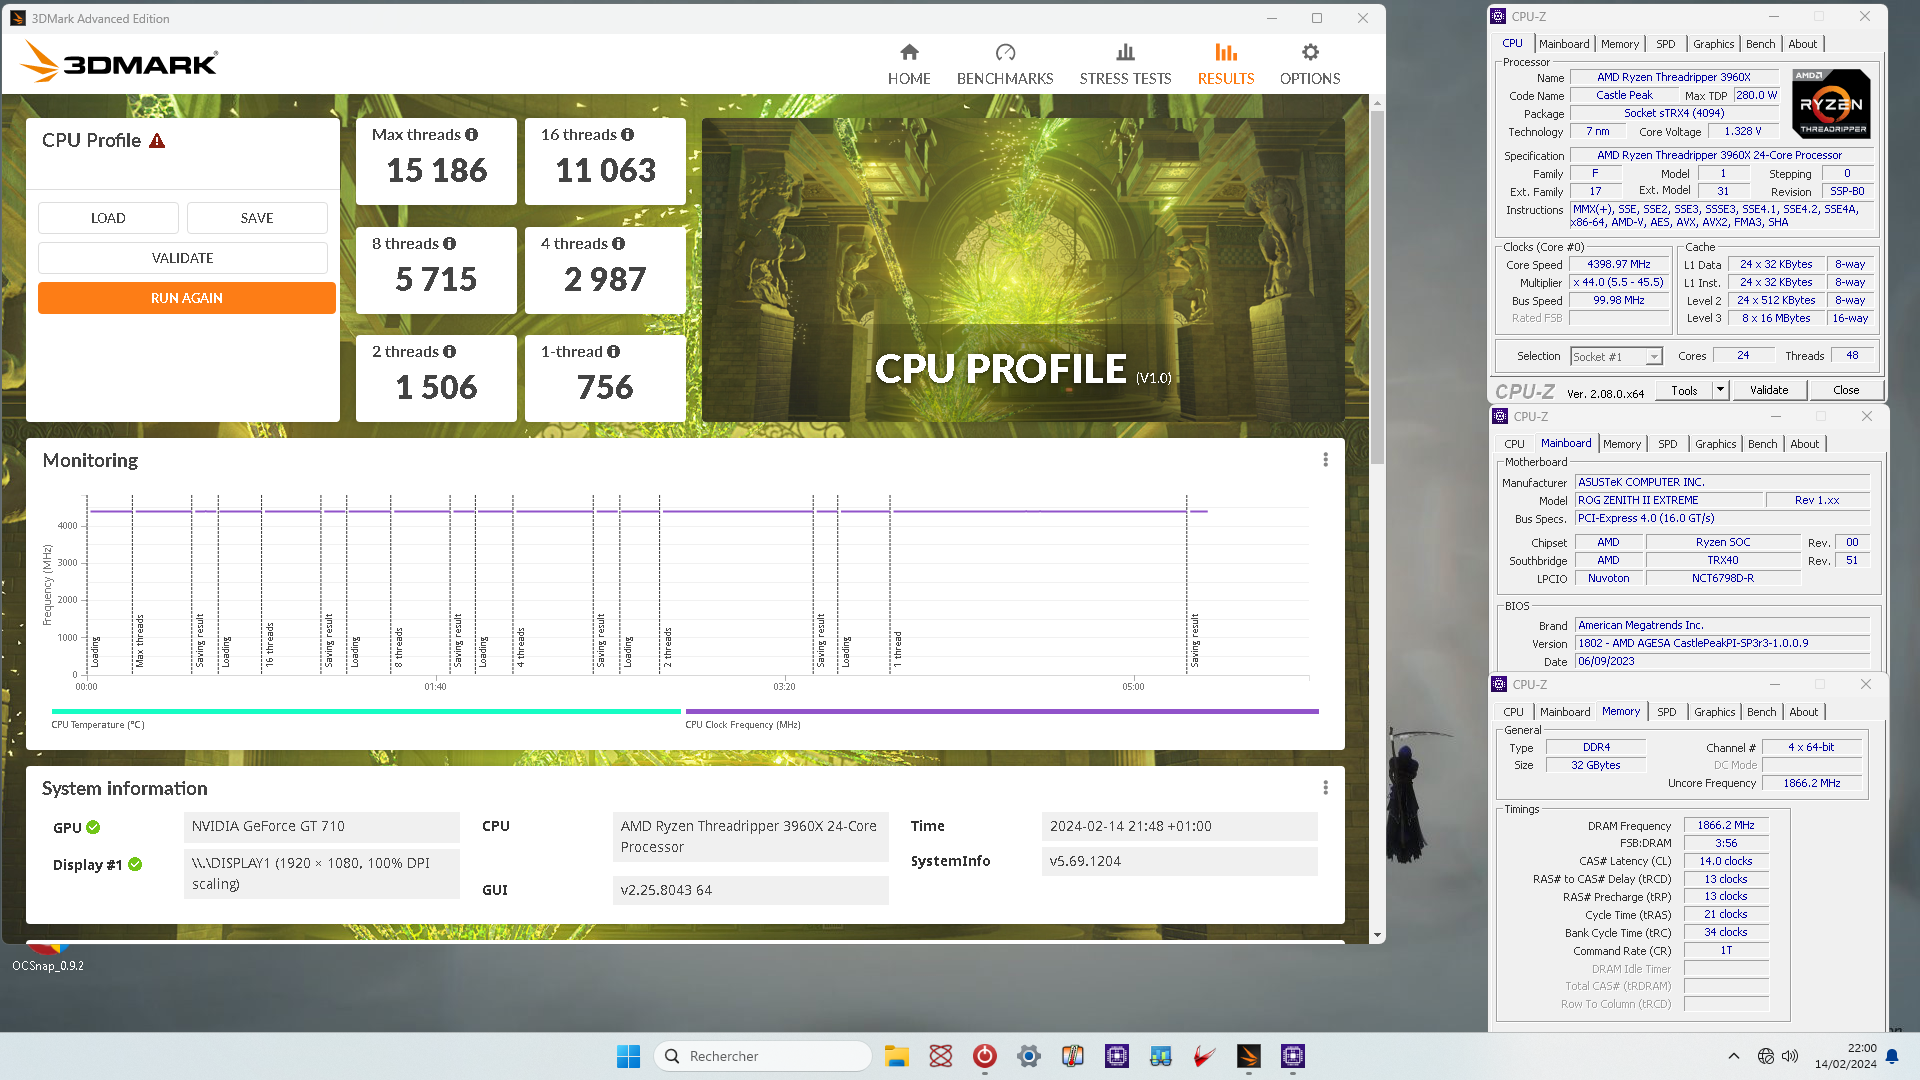This screenshot has width=1920, height=1080.
Task: Open the gear Settings taskbar icon
Action: pos(1029,1056)
